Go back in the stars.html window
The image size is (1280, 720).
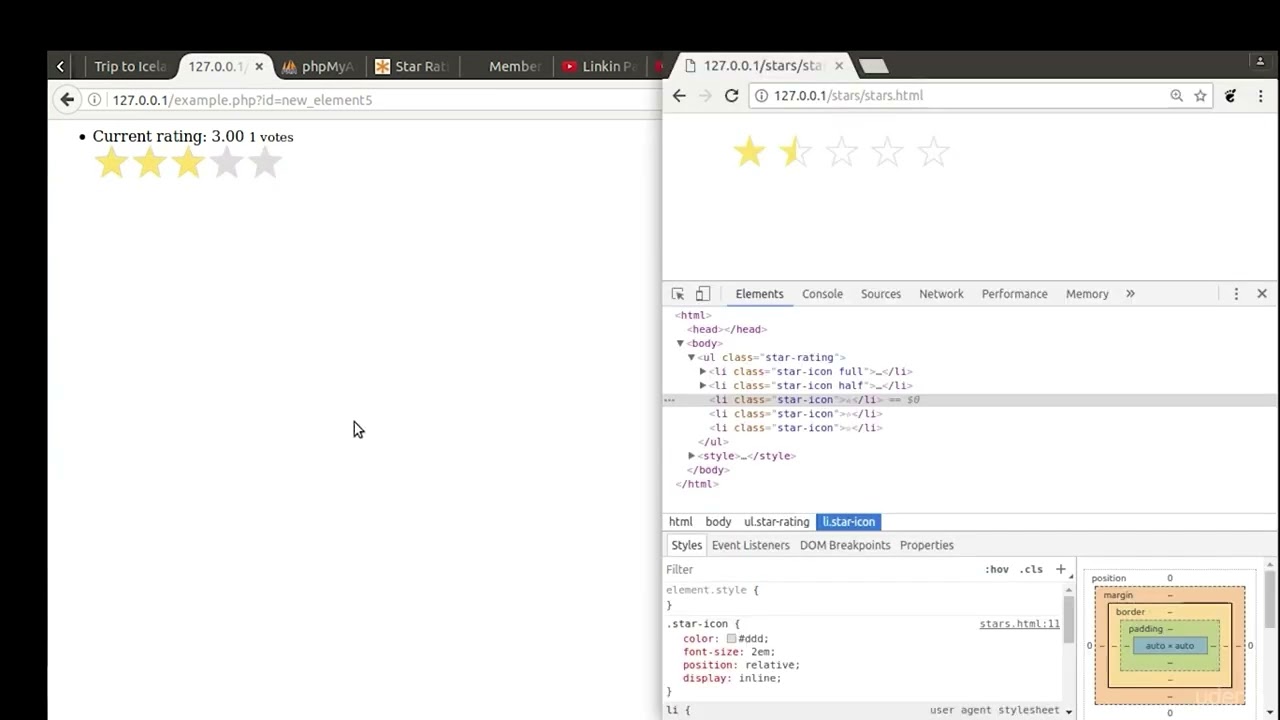[679, 96]
